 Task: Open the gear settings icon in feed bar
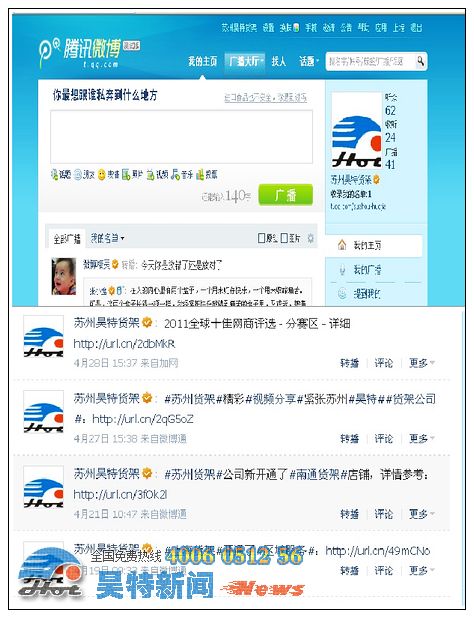tap(310, 238)
